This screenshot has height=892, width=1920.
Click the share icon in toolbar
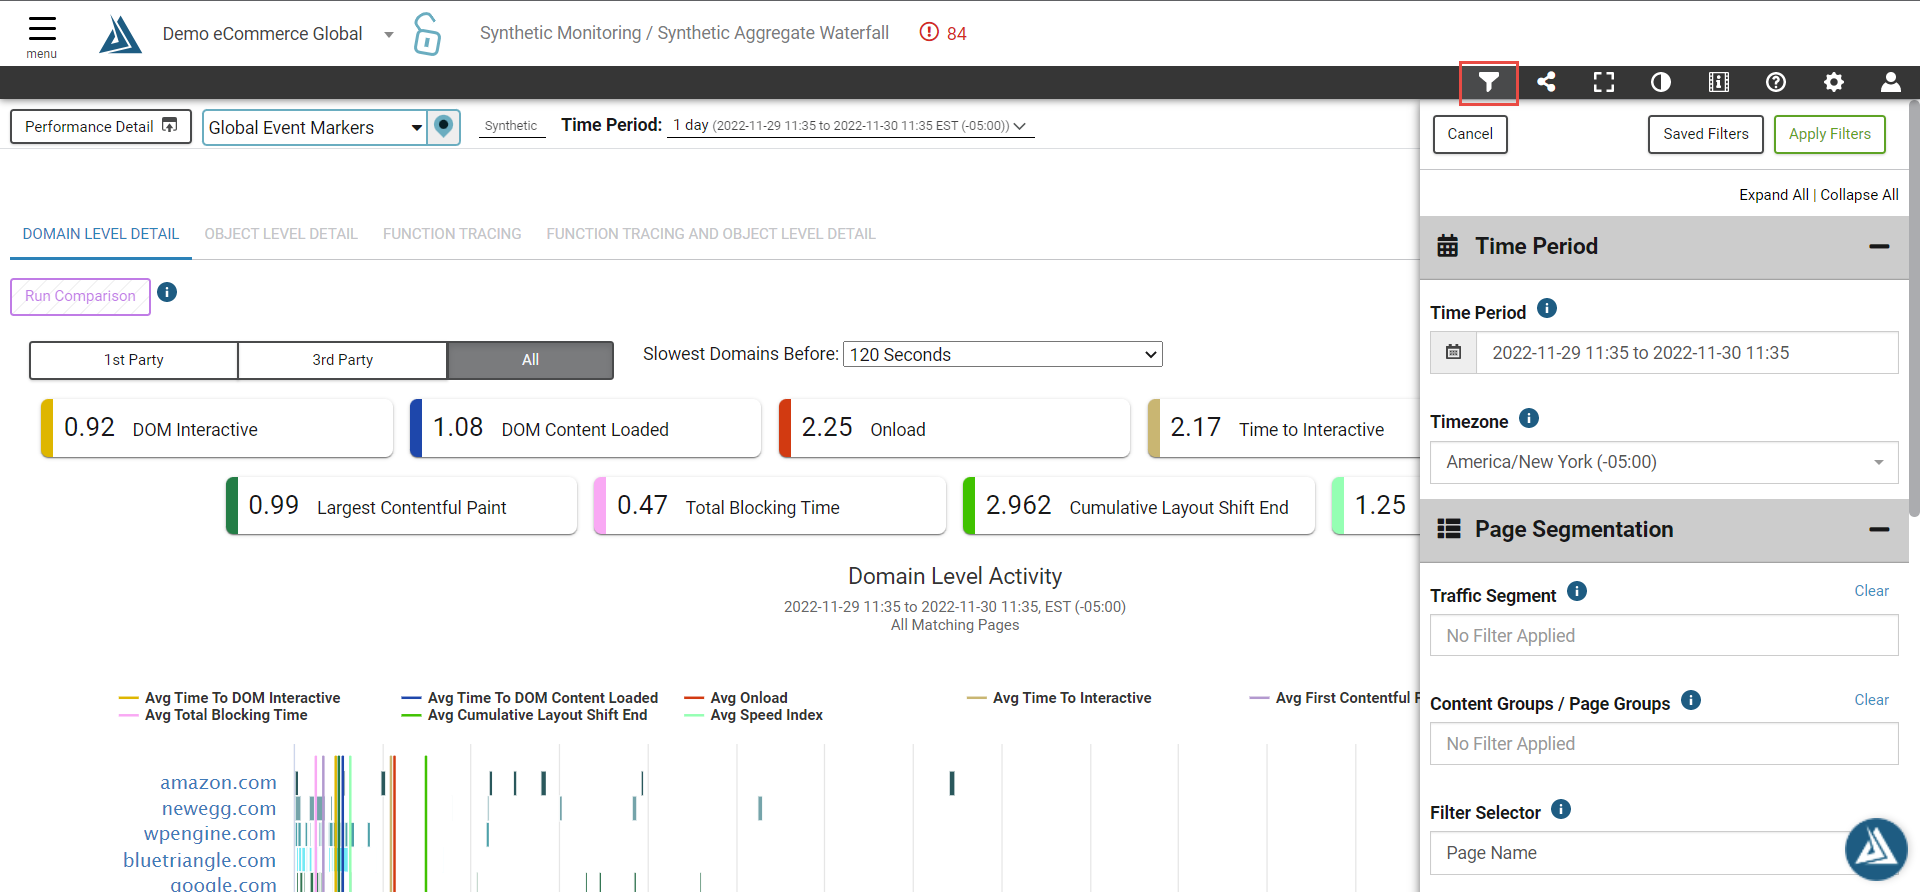point(1546,82)
